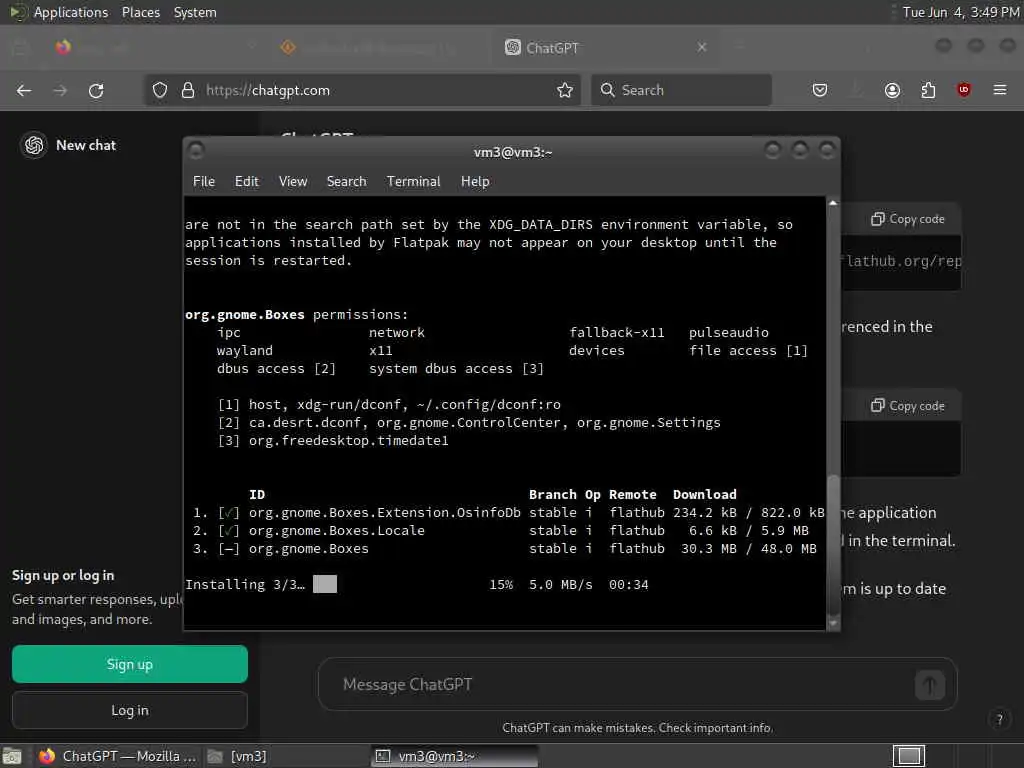Open the help question mark icon

click(999, 719)
